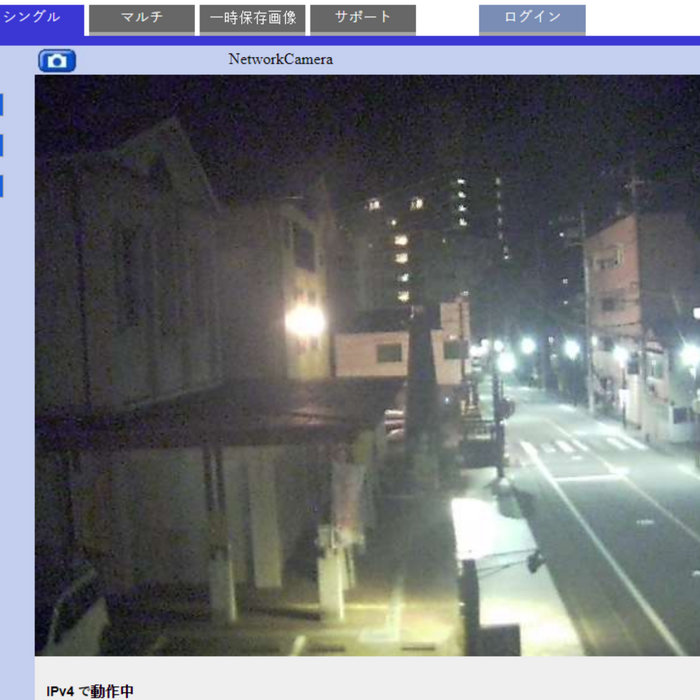Viewport: 700px width, 700px height.
Task: Click the middle blue sidebar button
Action: [1, 146]
